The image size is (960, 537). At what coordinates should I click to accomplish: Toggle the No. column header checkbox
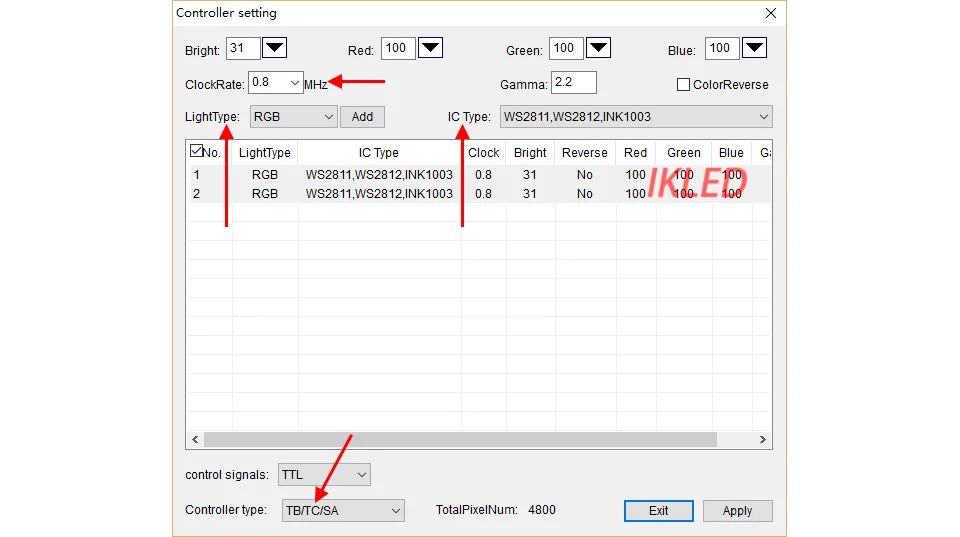196,151
